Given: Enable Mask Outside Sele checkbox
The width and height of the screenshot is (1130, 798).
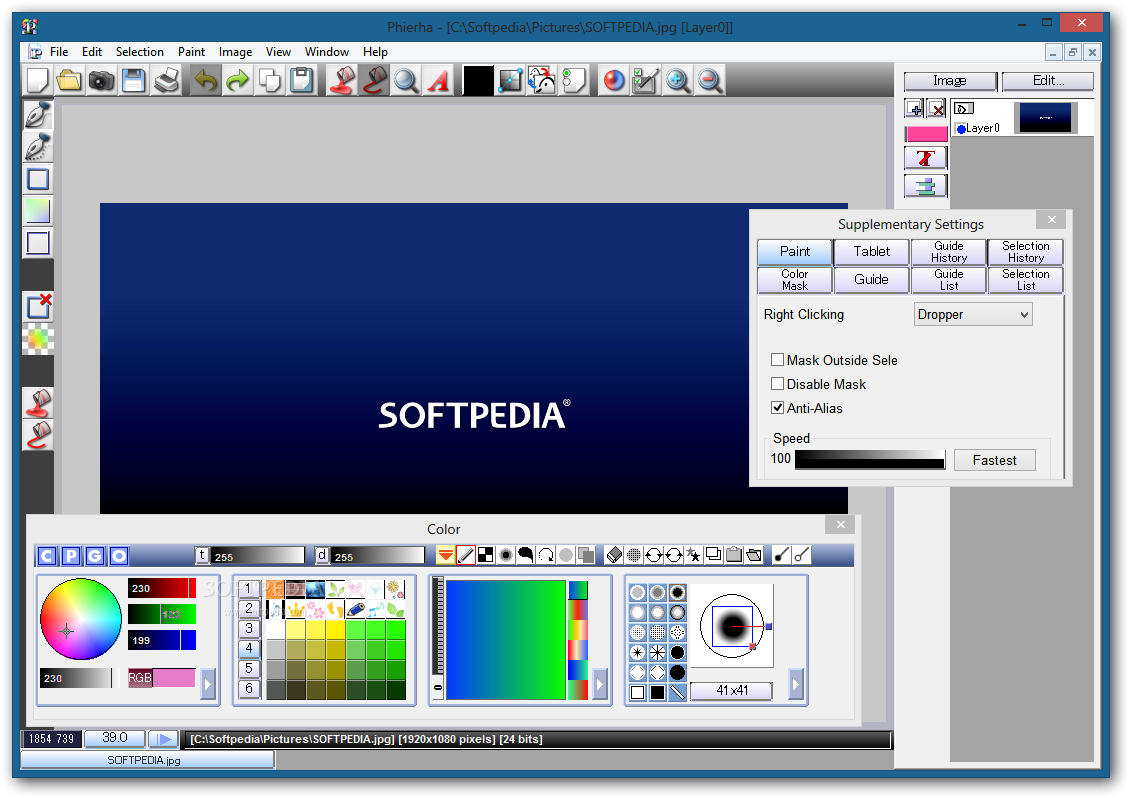Looking at the screenshot, I should pyautogui.click(x=777, y=360).
